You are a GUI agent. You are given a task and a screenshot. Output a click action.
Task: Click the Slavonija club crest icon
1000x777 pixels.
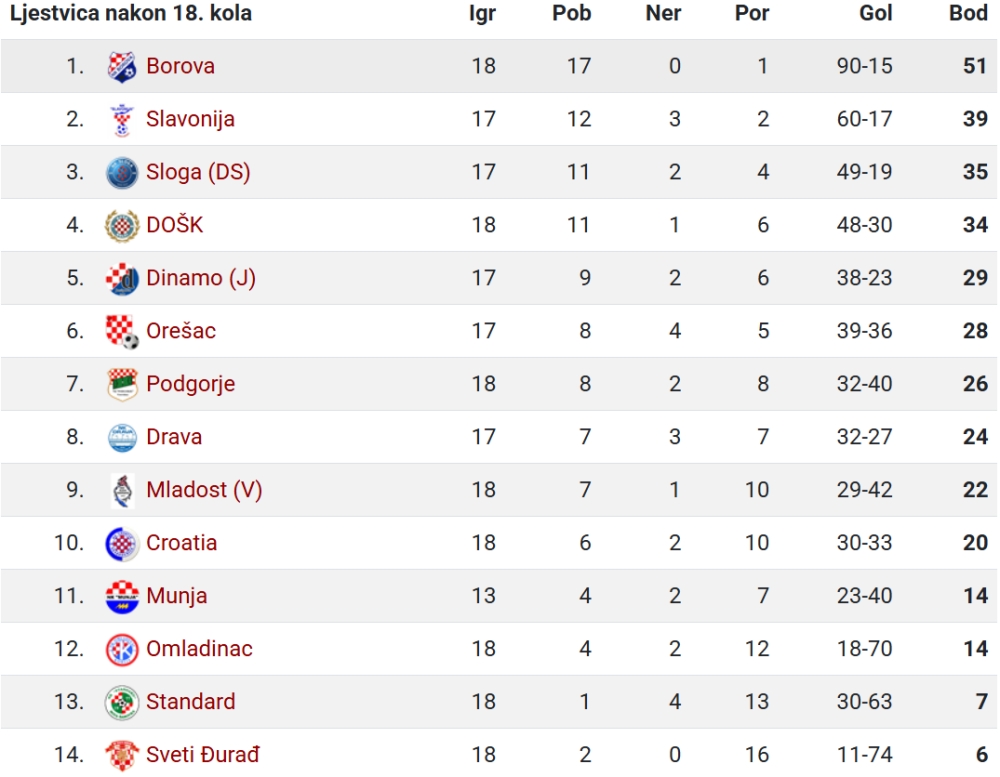pyautogui.click(x=122, y=119)
